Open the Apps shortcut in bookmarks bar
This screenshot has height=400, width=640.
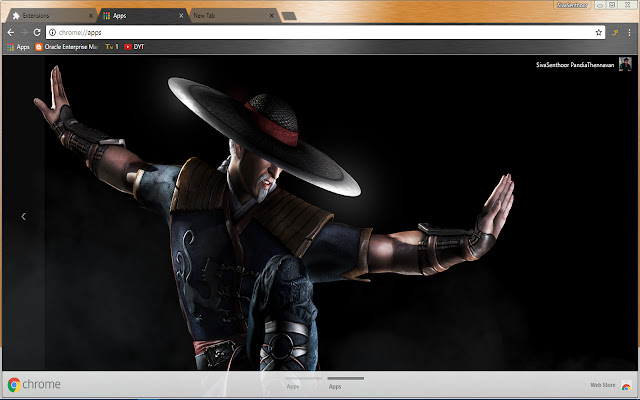[x=18, y=47]
